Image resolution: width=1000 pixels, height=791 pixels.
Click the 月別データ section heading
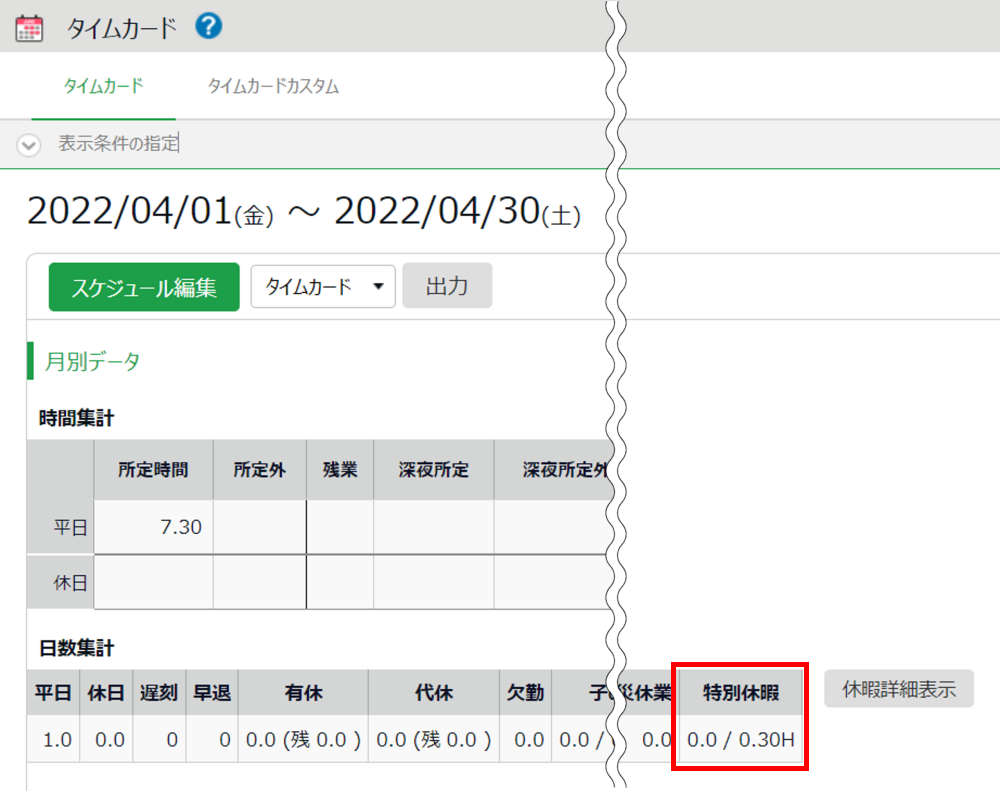tap(92, 361)
